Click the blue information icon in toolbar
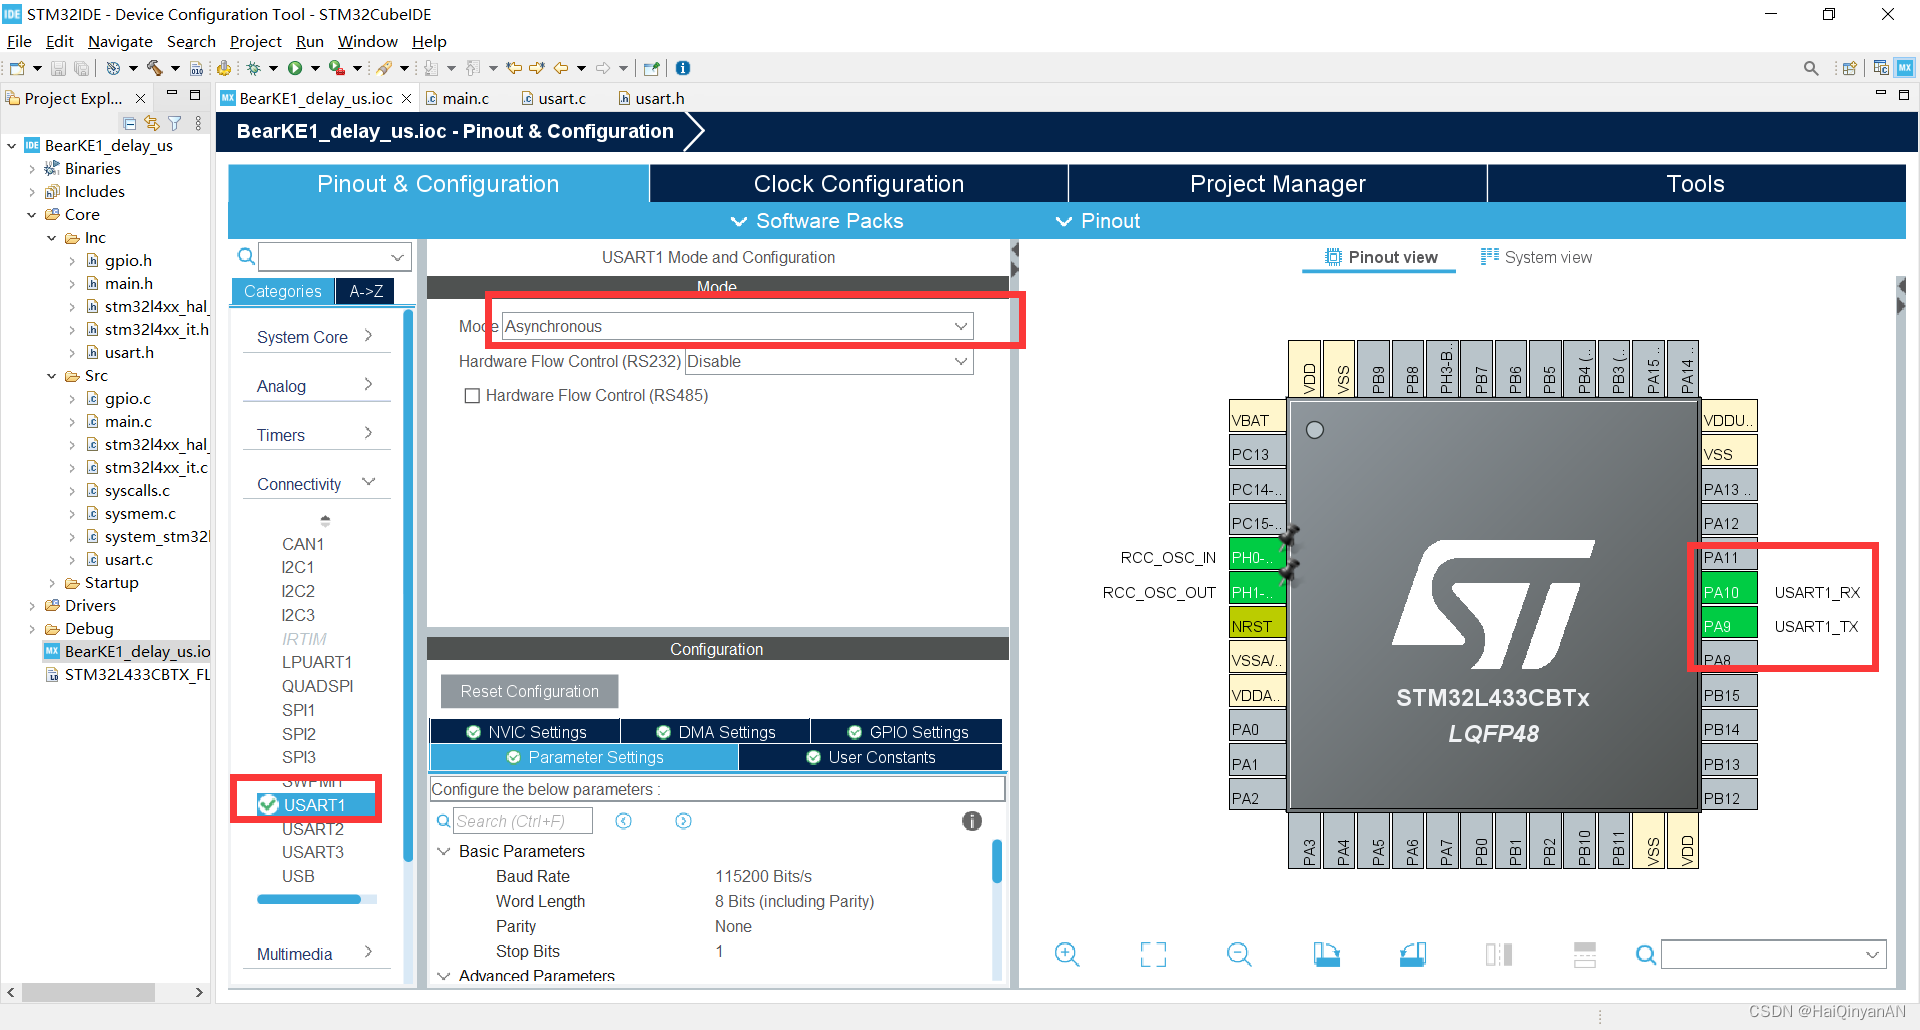The image size is (1920, 1030). click(683, 68)
